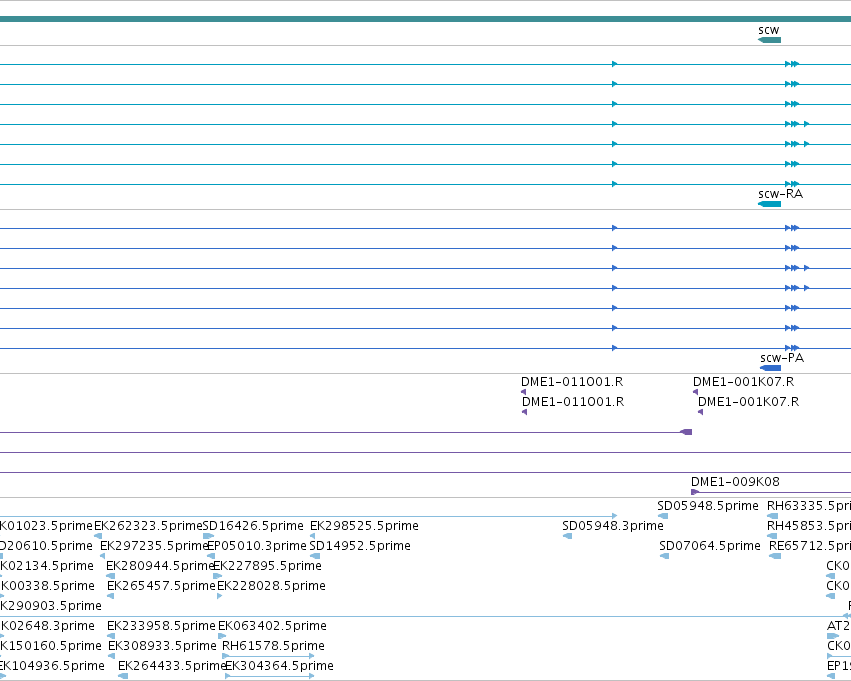851x681 pixels.
Task: Click the EK308933.5prime EST label
Action: click(x=162, y=646)
